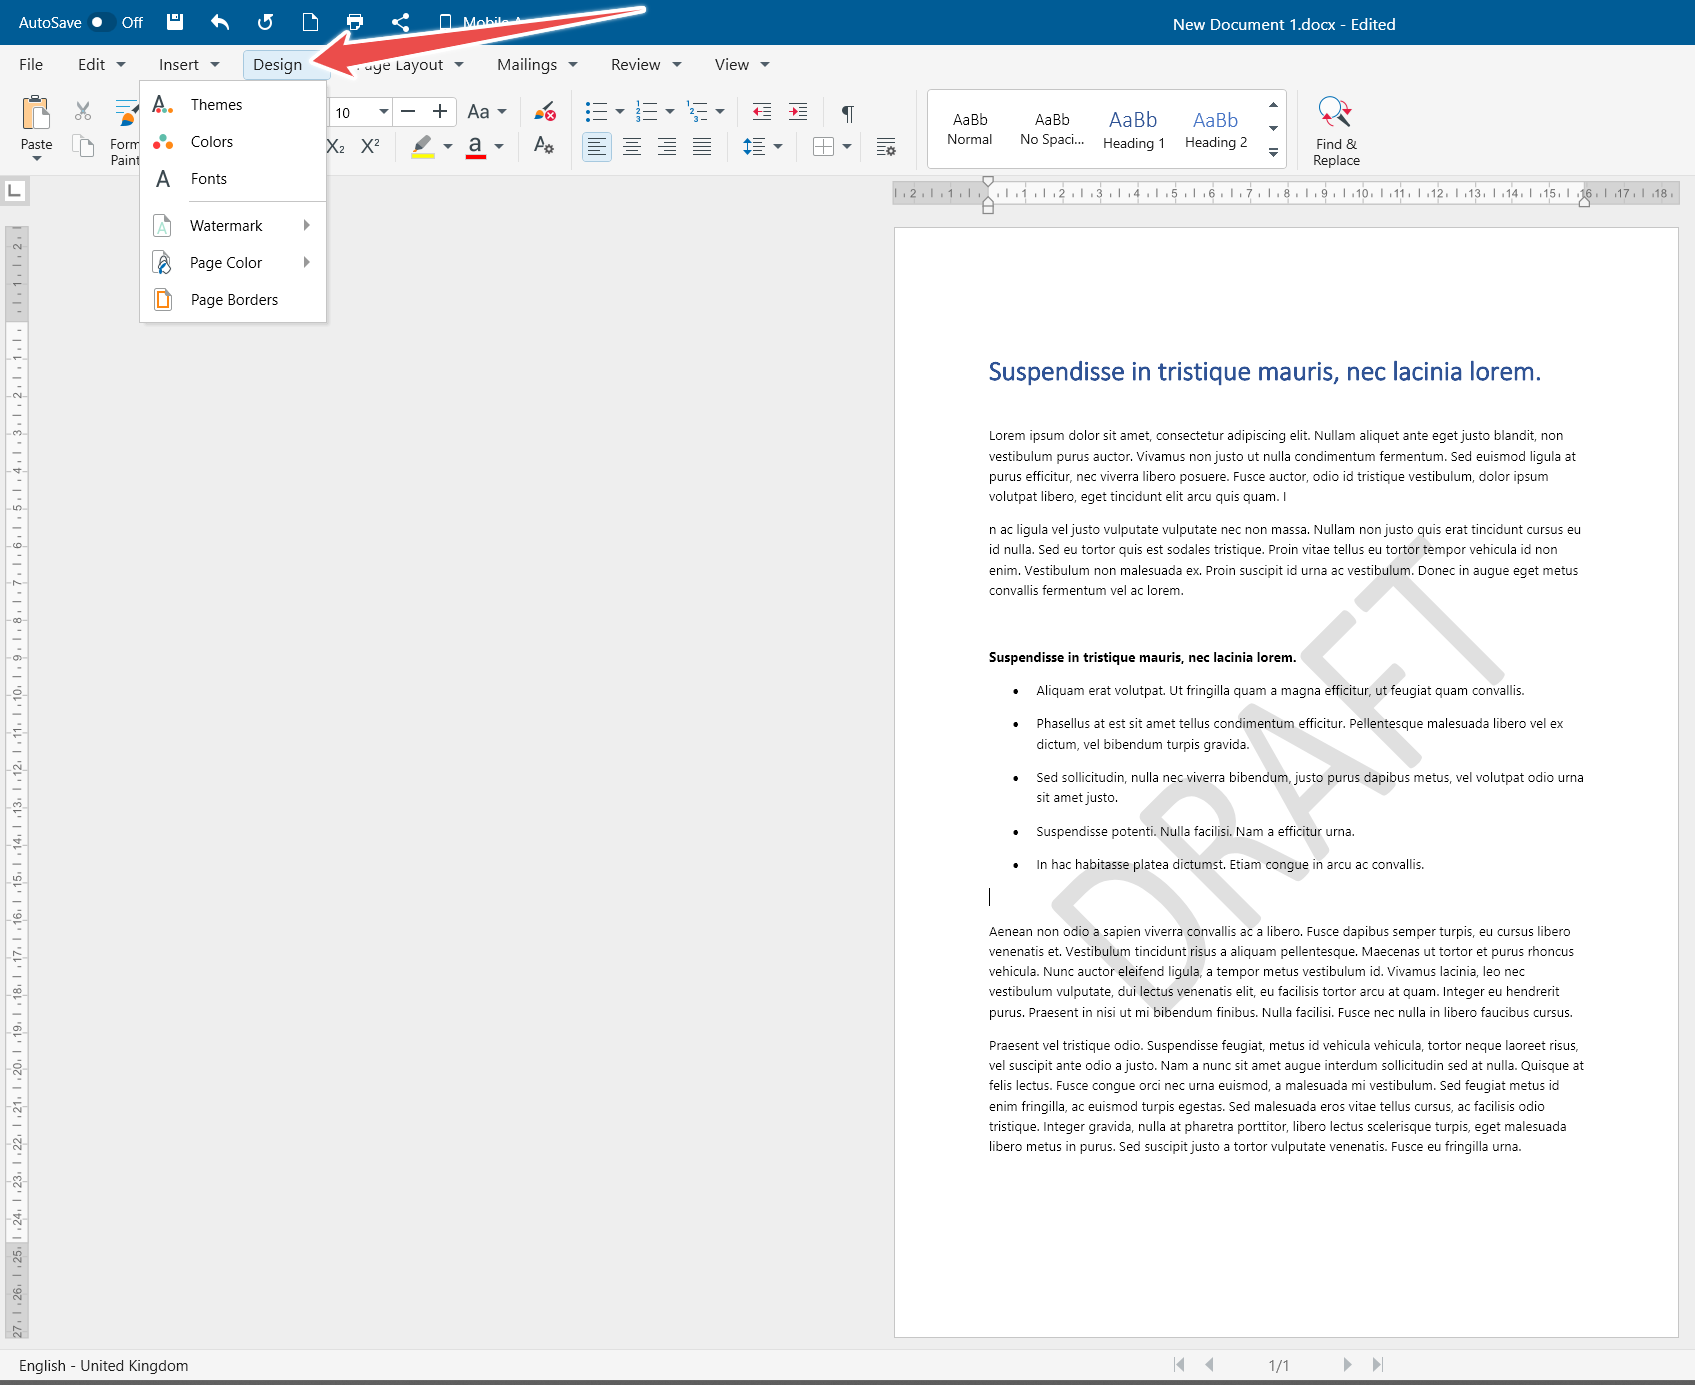The width and height of the screenshot is (1695, 1385).
Task: Click the Clear Formatting icon
Action: 544,111
